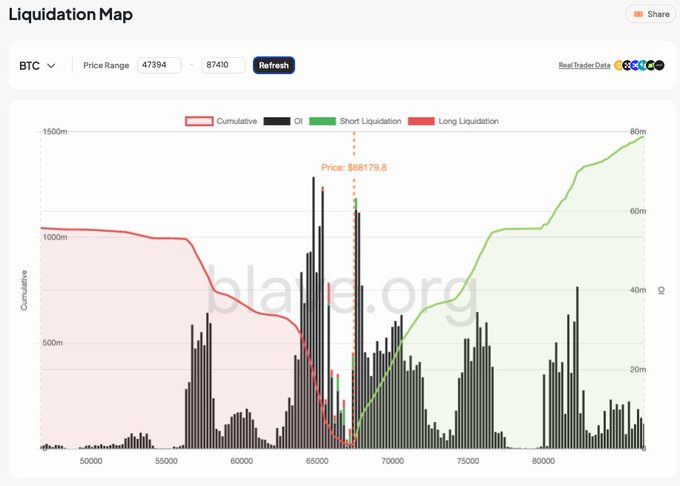Click the 60m right axis label
Screen dimensions: 680x486
638,211
